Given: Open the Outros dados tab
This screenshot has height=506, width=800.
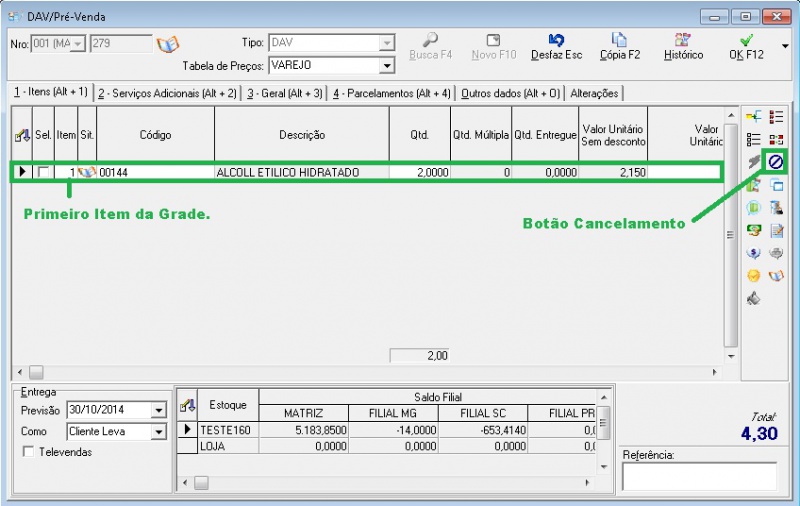Looking at the screenshot, I should pyautogui.click(x=510, y=93).
